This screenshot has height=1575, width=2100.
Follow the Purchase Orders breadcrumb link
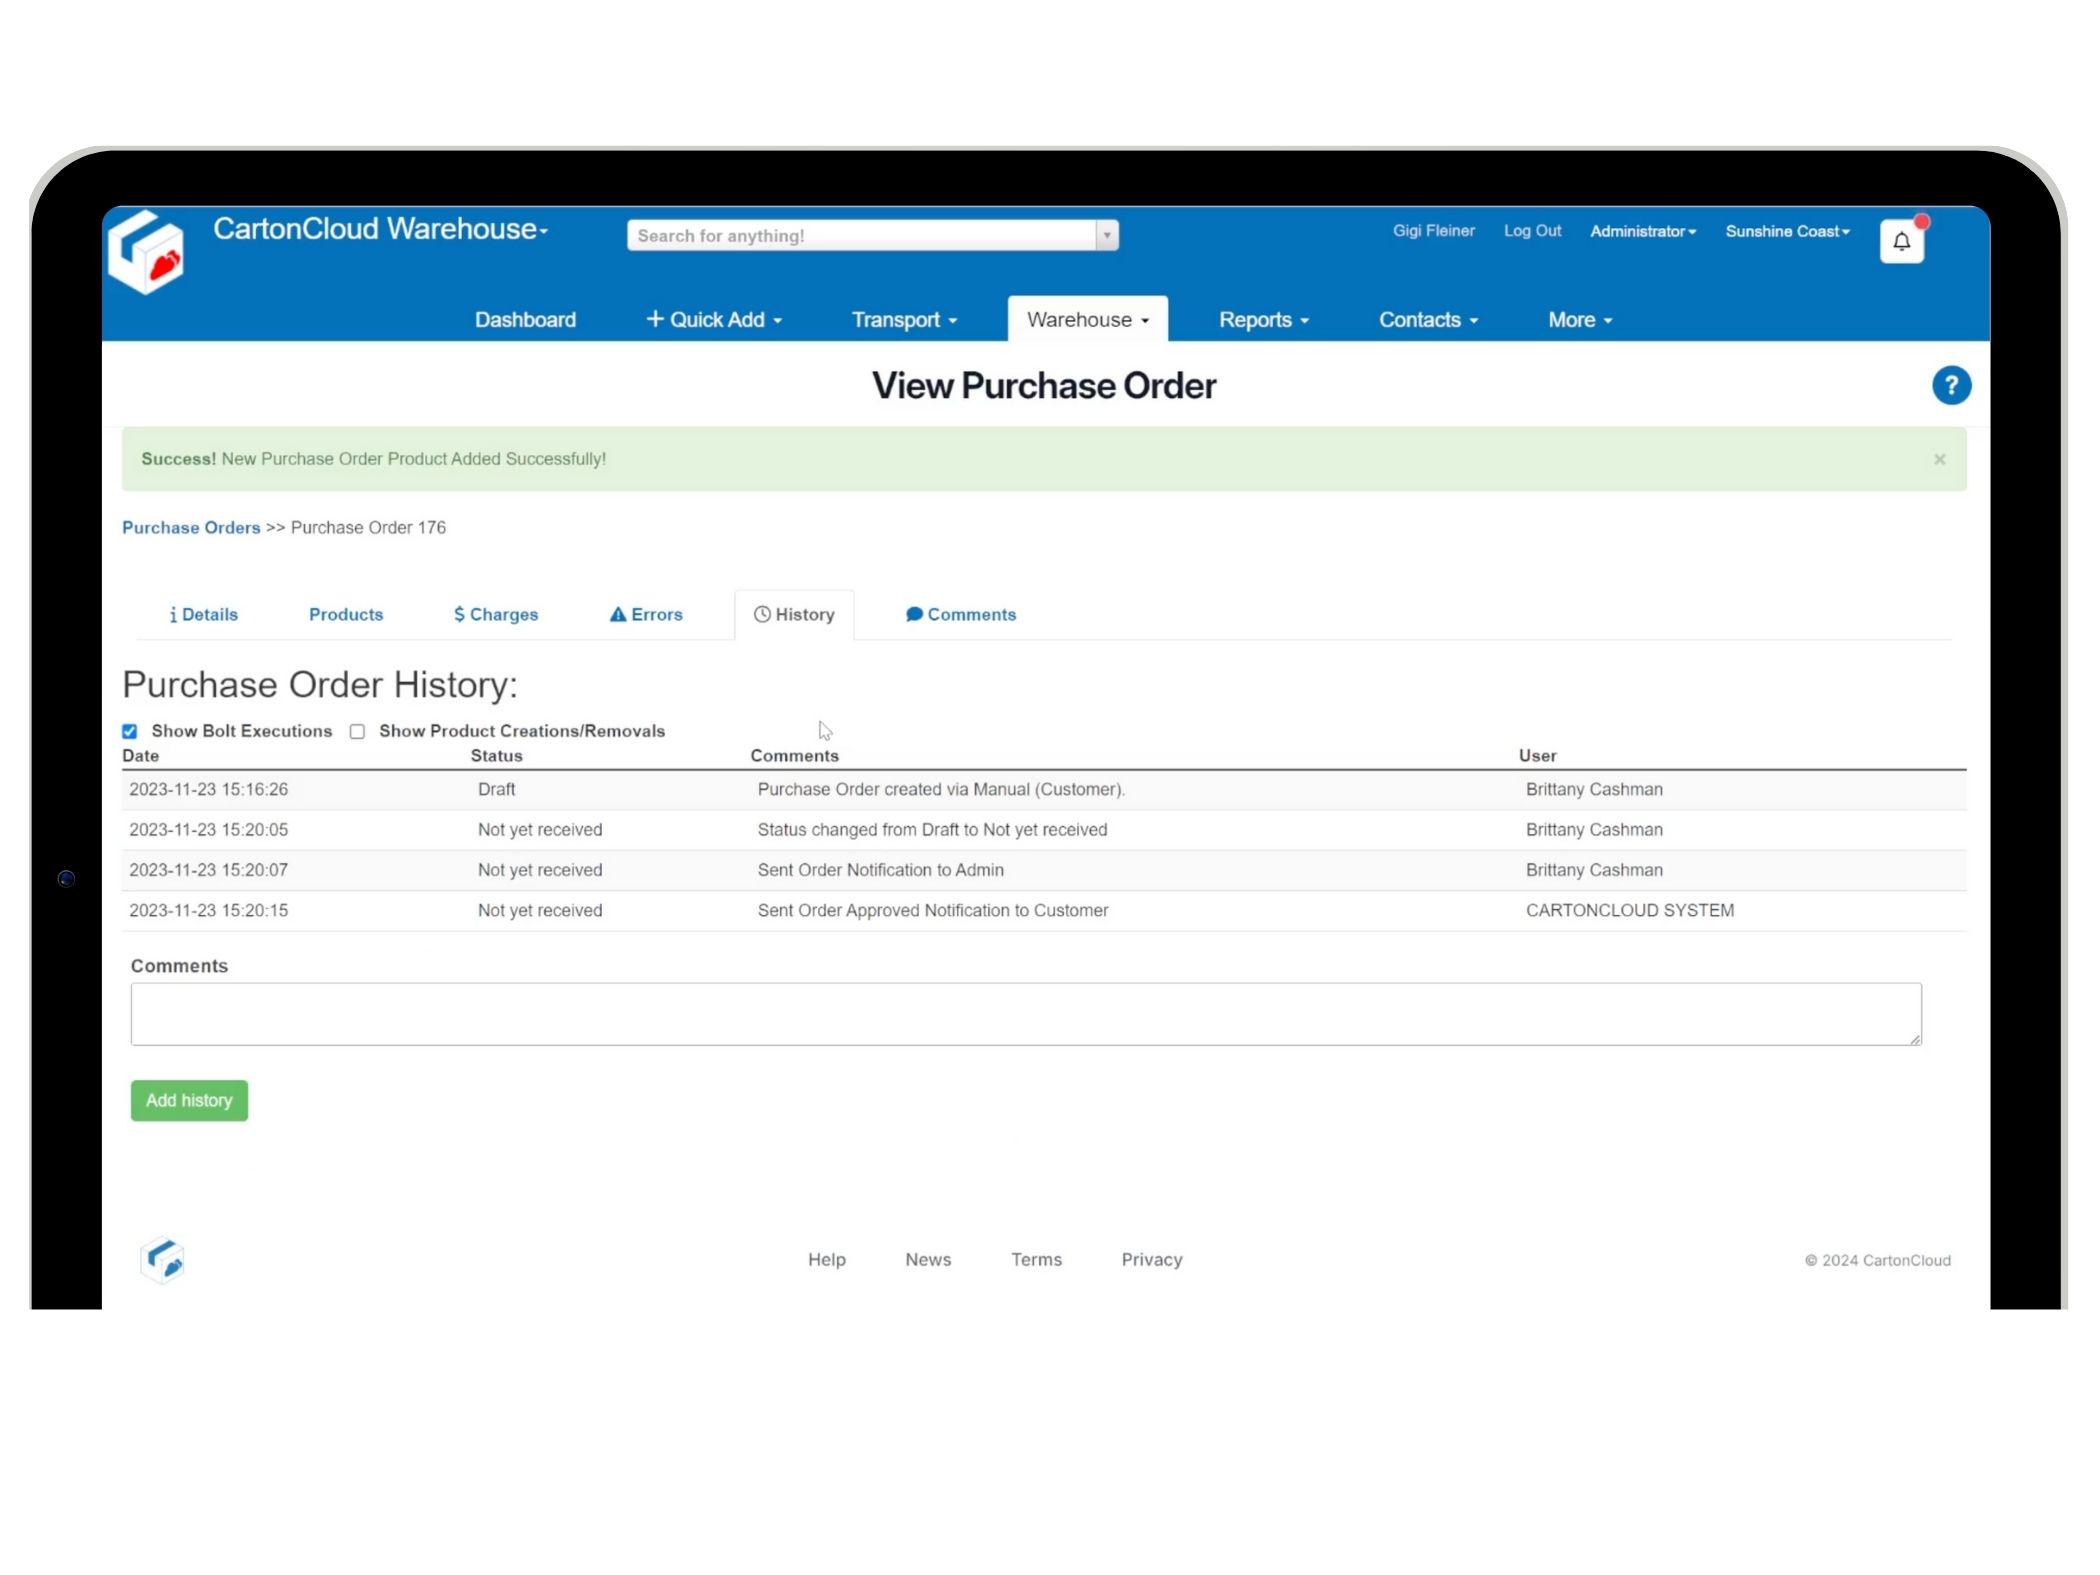coord(191,527)
